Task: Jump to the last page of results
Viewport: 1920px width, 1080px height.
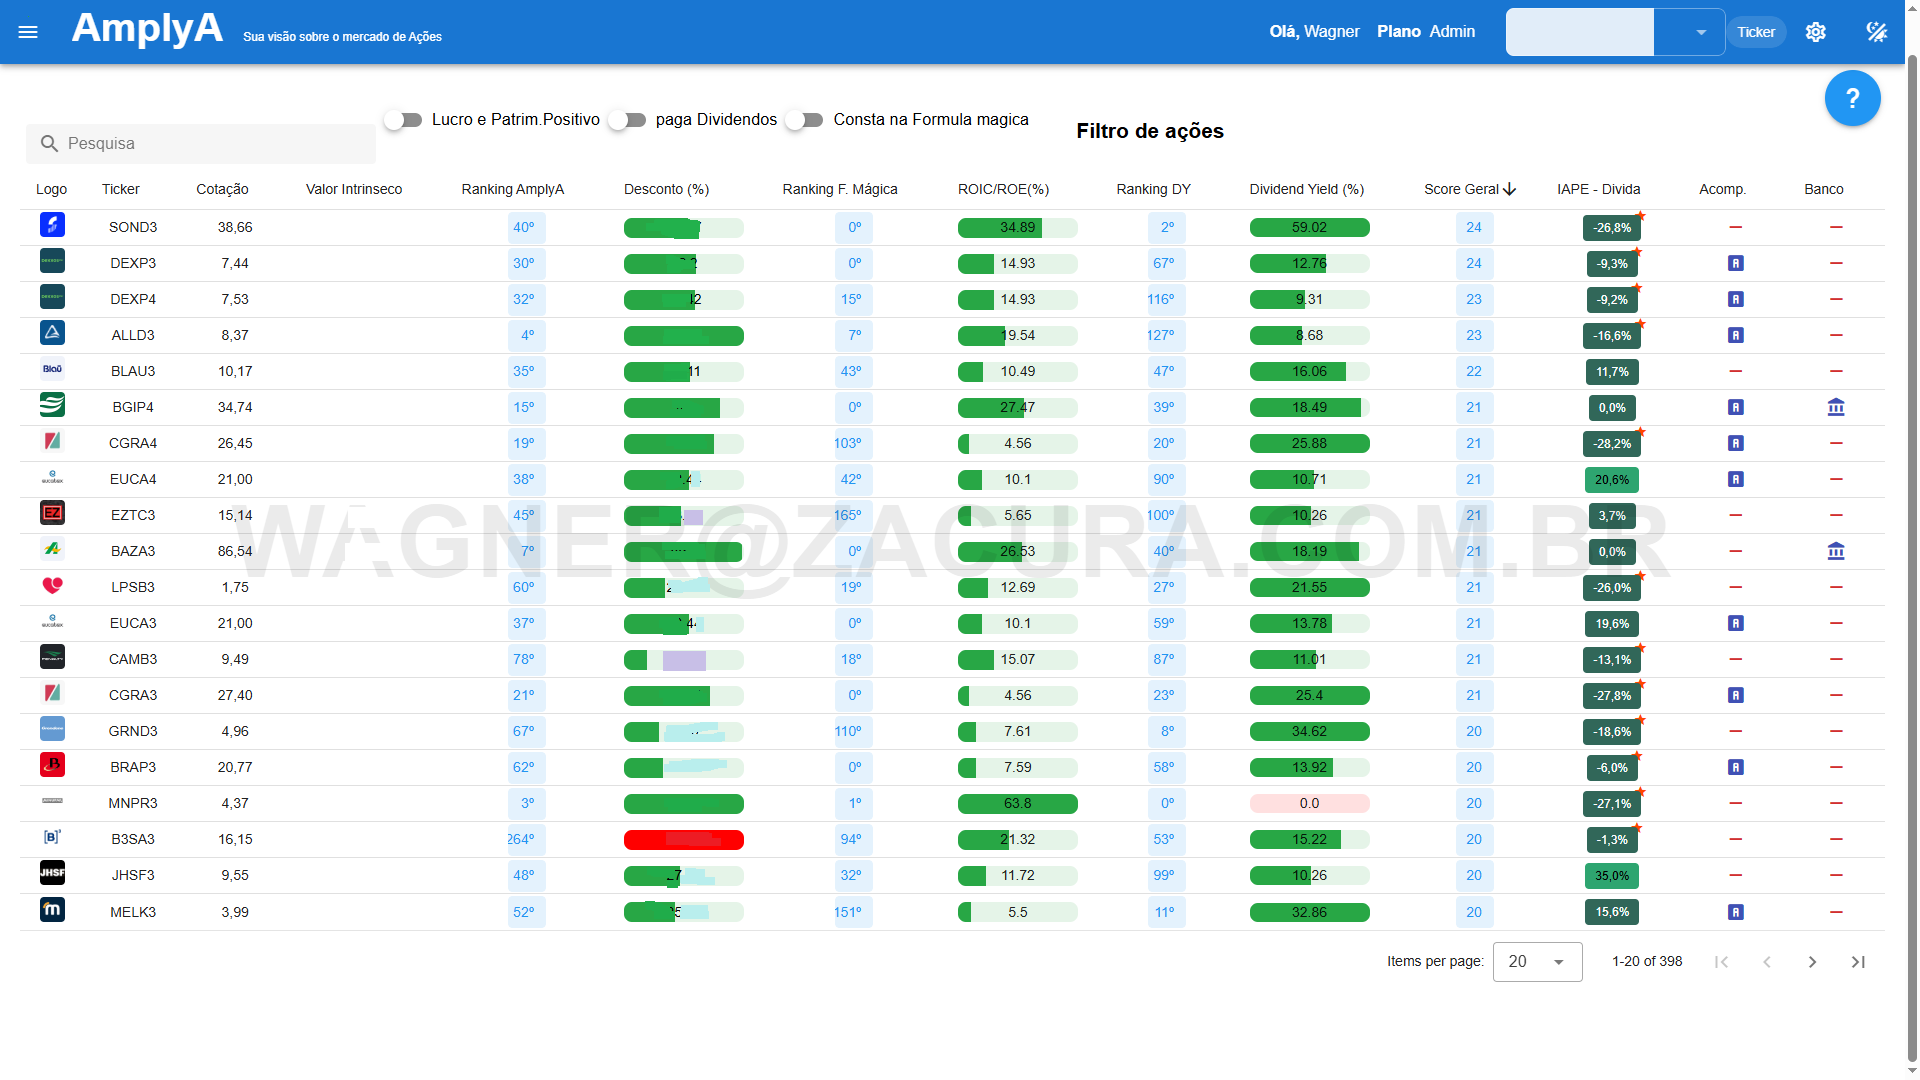Action: click(x=1858, y=962)
